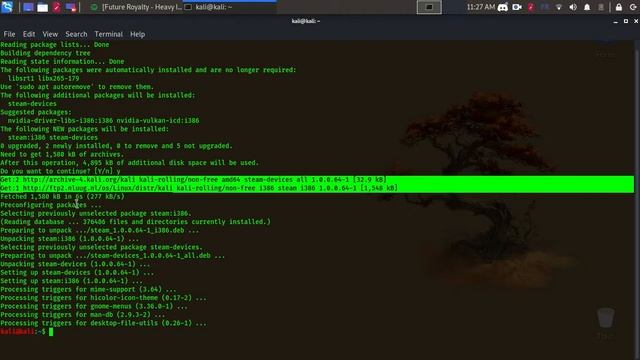Open the file manager launcher in panel

[42, 7]
